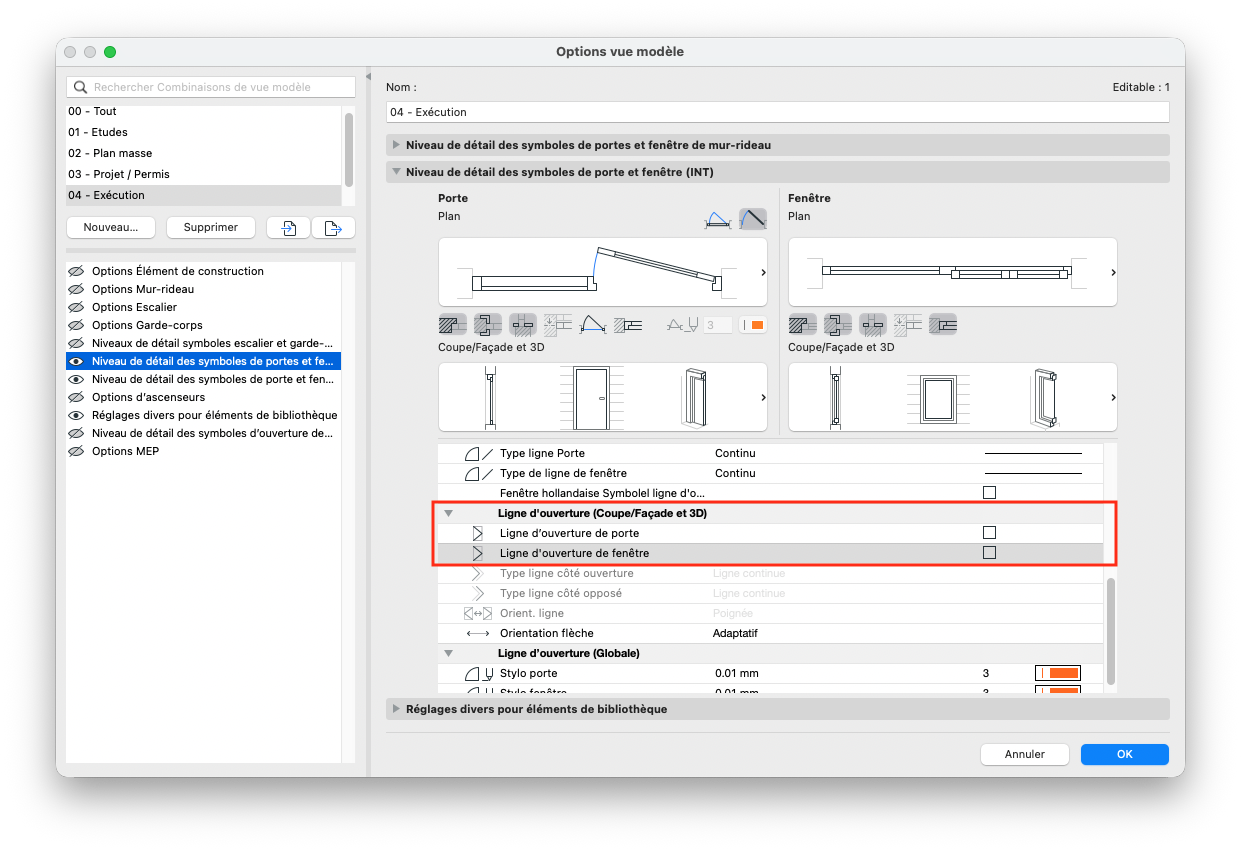Screen dimensions: 1241x851
Task: Check Ligne d'ouverture de fenêtre box
Action: pos(990,553)
